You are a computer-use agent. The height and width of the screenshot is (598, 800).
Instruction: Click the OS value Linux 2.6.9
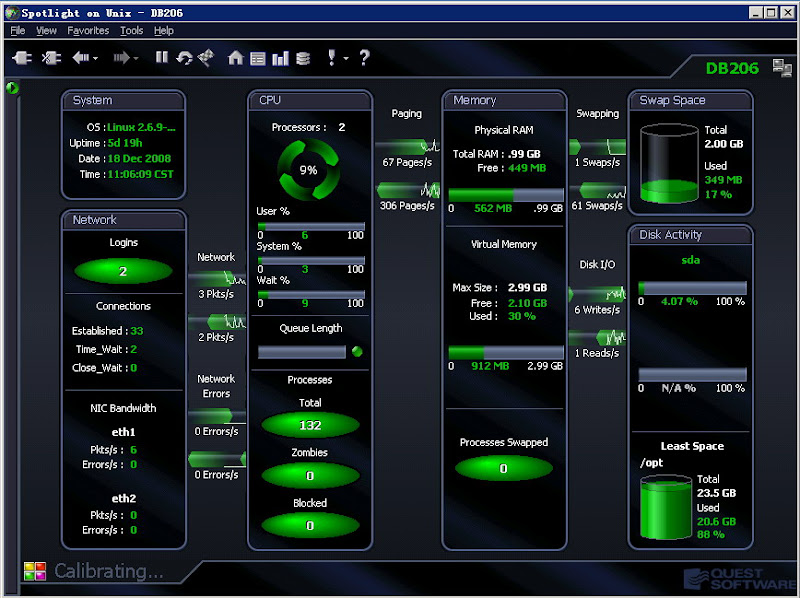click(x=141, y=127)
